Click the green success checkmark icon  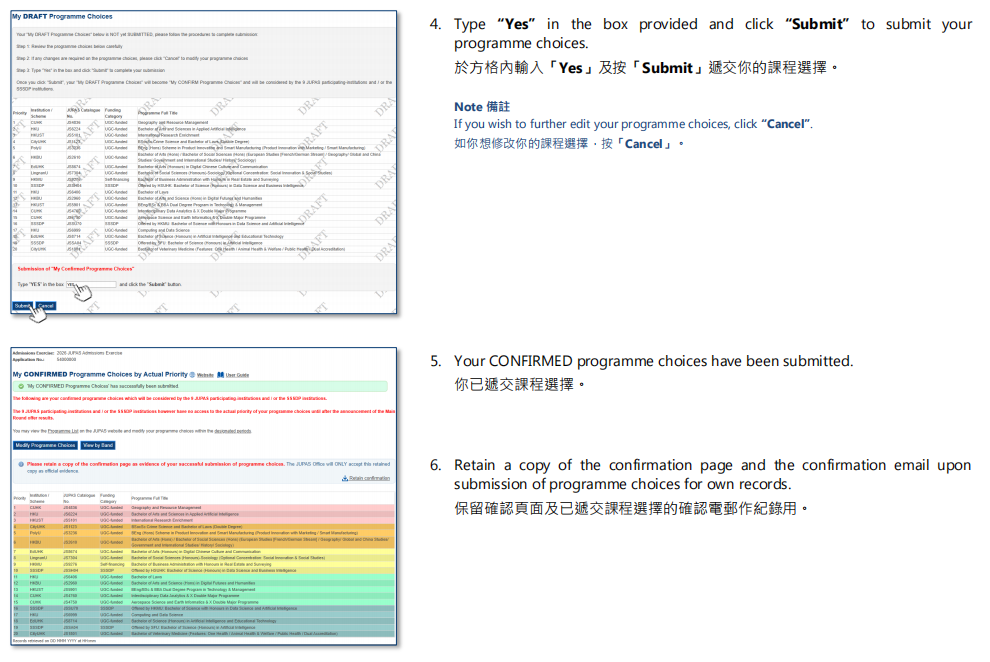click(x=20, y=385)
